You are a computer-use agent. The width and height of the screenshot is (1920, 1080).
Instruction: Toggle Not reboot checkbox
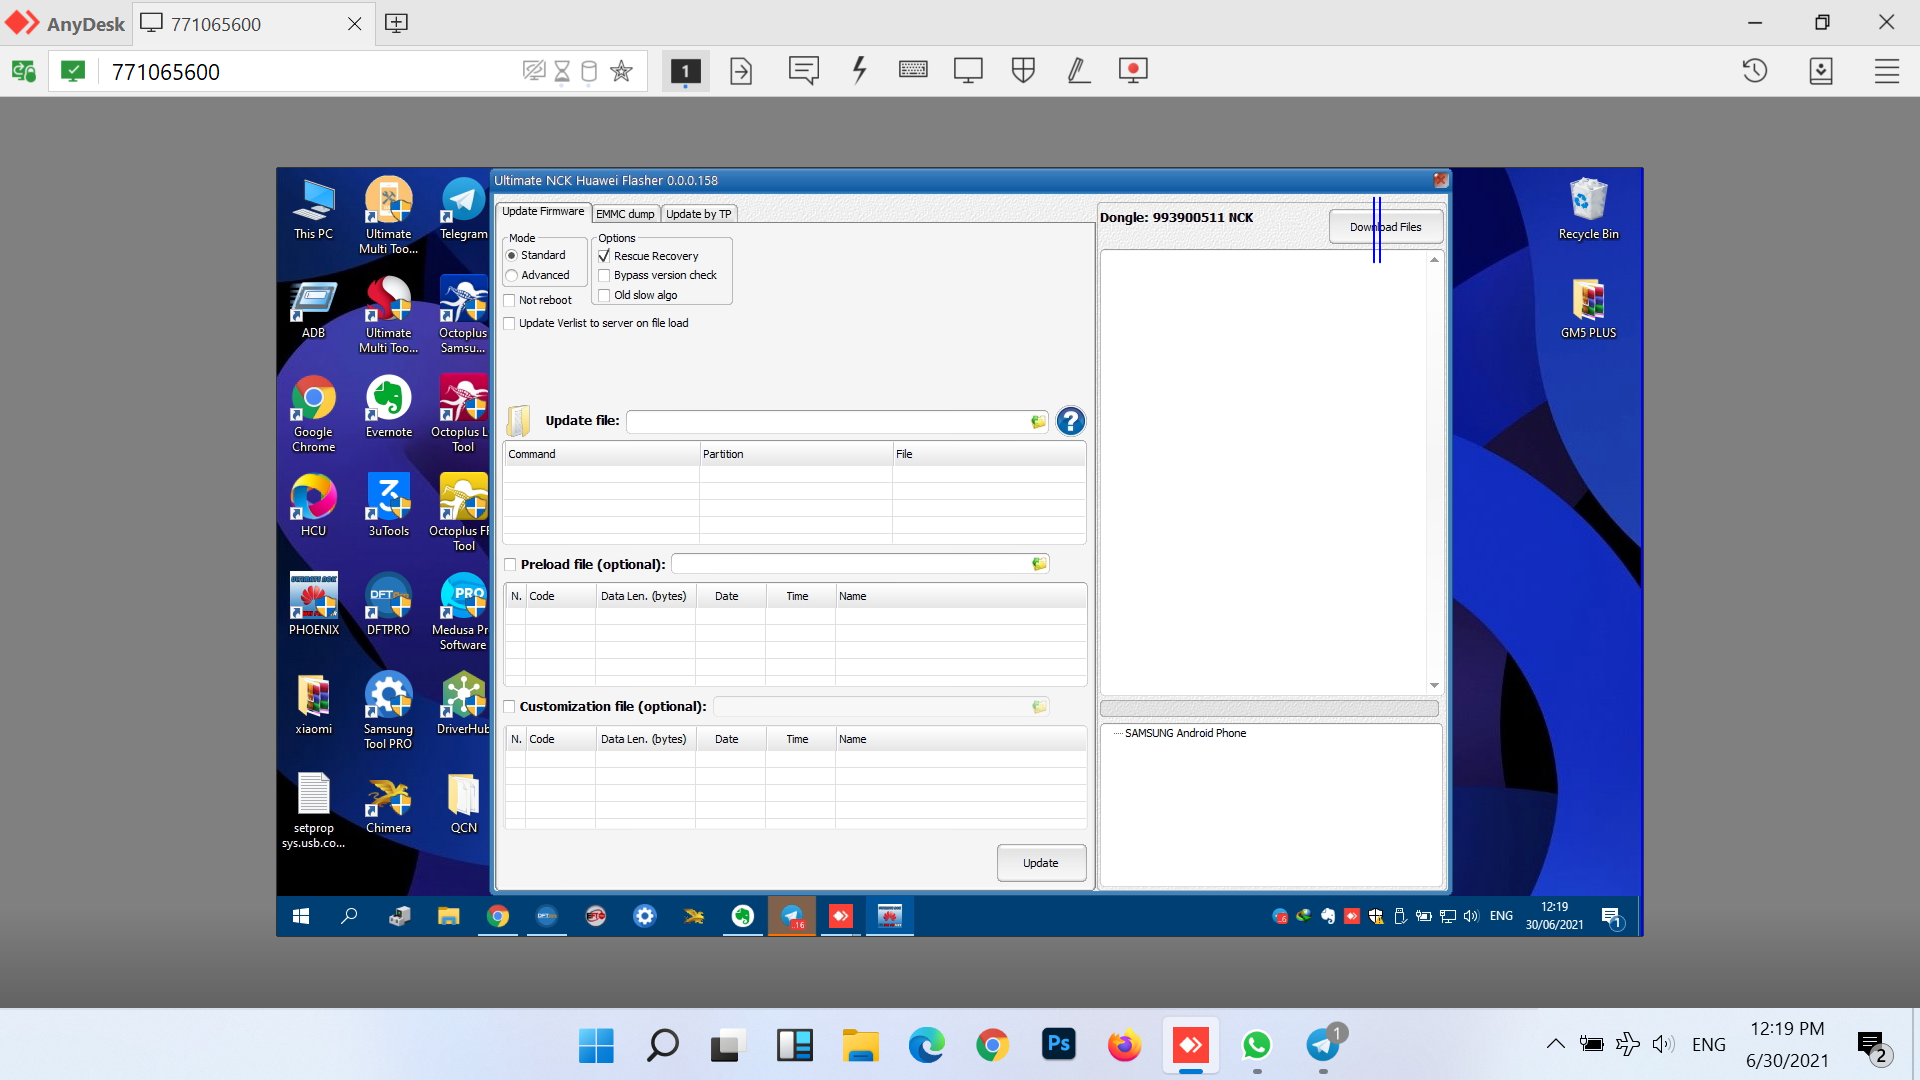[x=509, y=301]
